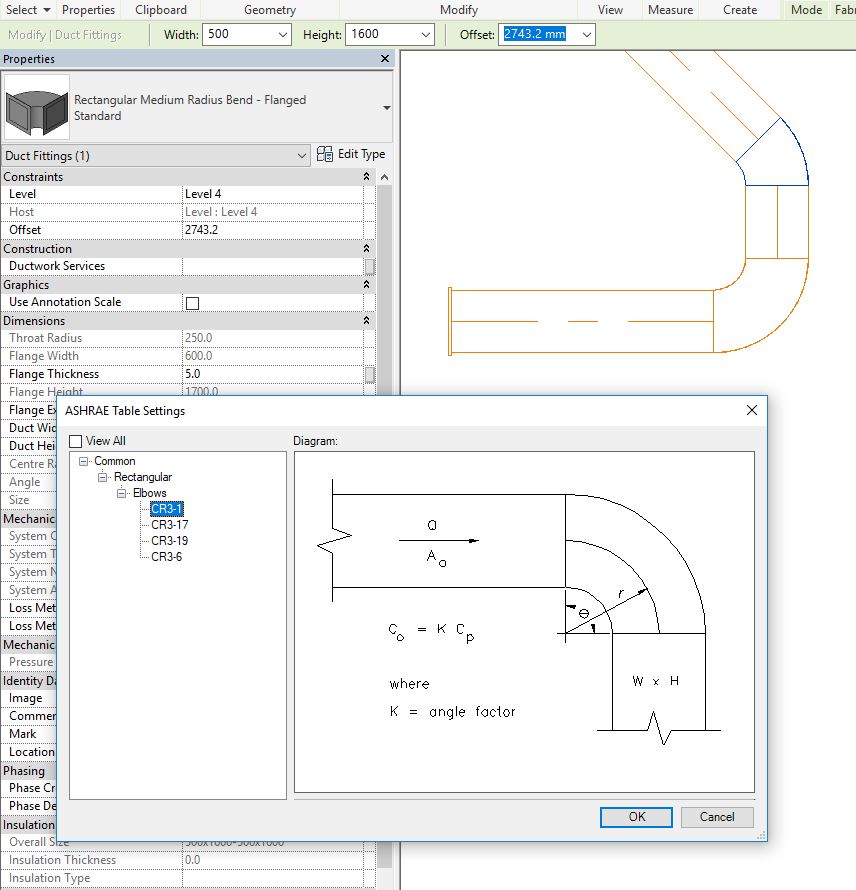Select the CR3-1 table entry
The width and height of the screenshot is (856, 890).
tap(166, 509)
